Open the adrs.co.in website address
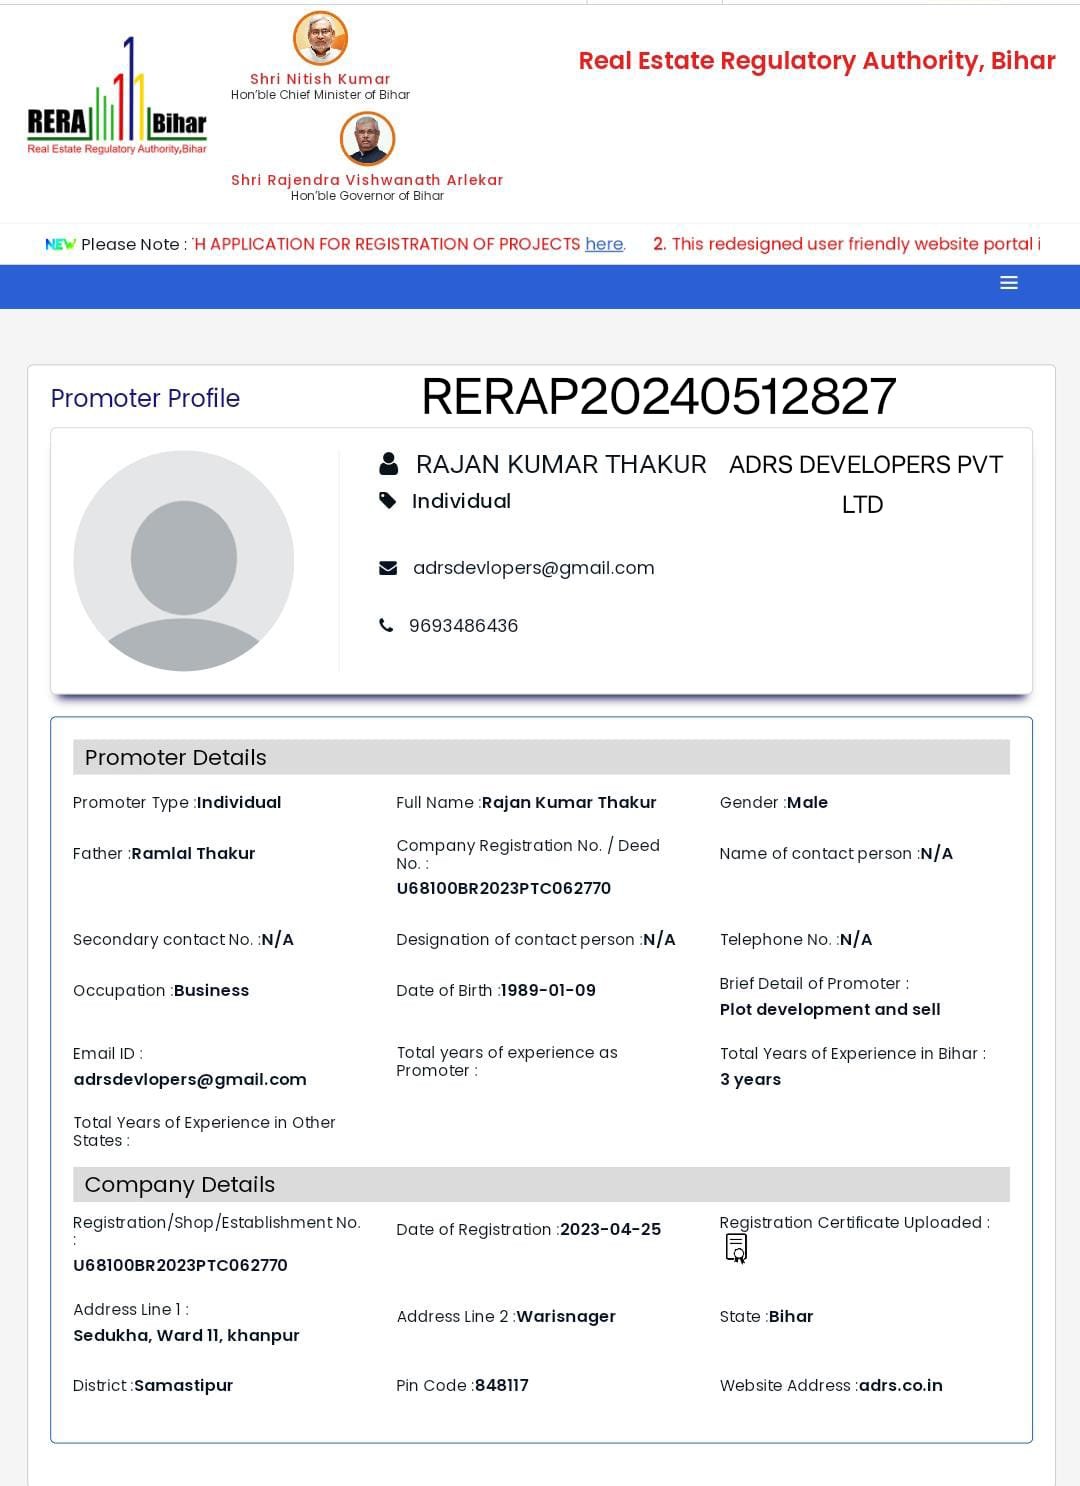The height and width of the screenshot is (1486, 1080). [x=900, y=1385]
